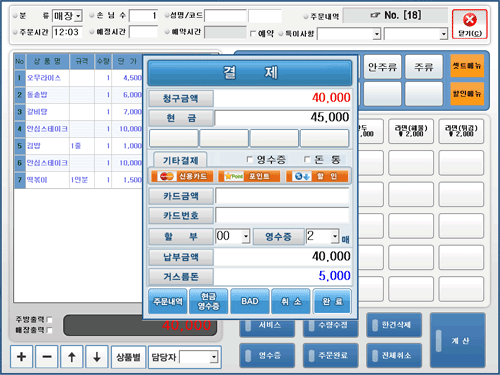The image size is (500, 375).
Task: Move selection up with arrow icon
Action: click(x=72, y=357)
